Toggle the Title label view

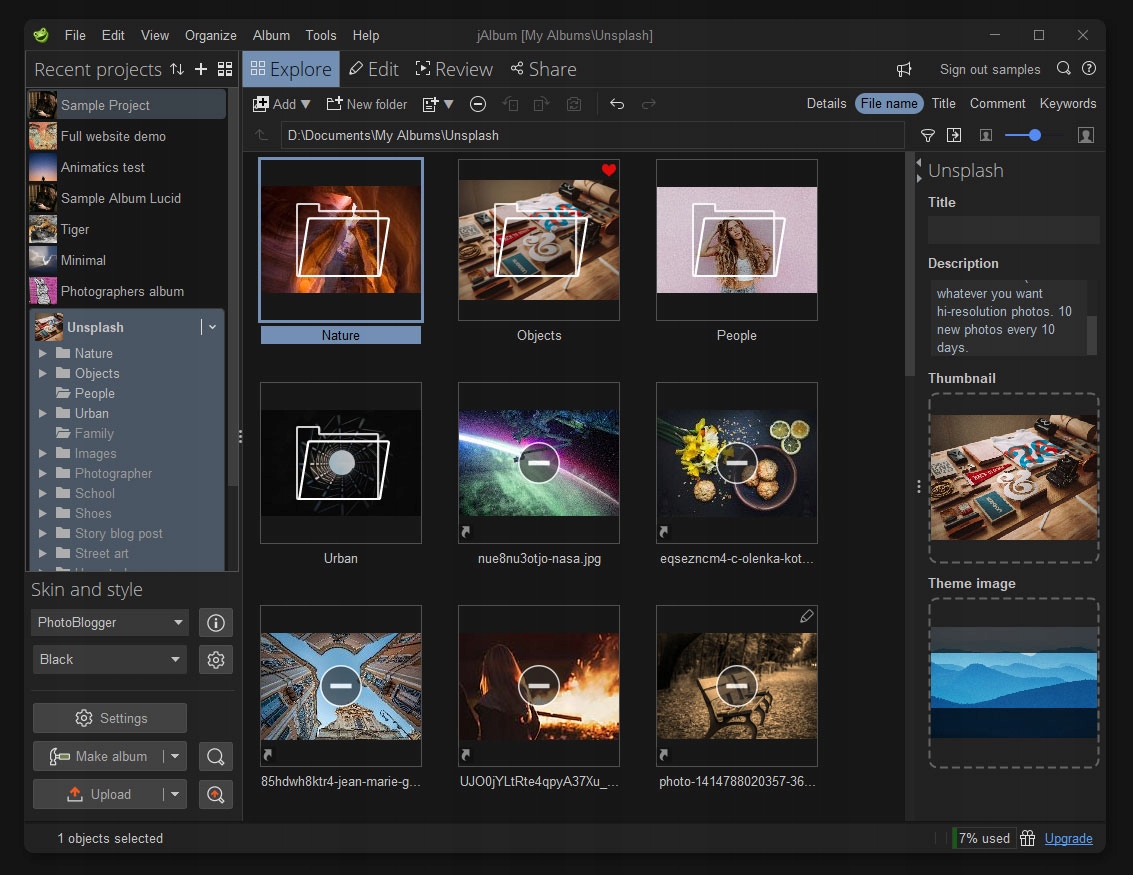coord(943,103)
